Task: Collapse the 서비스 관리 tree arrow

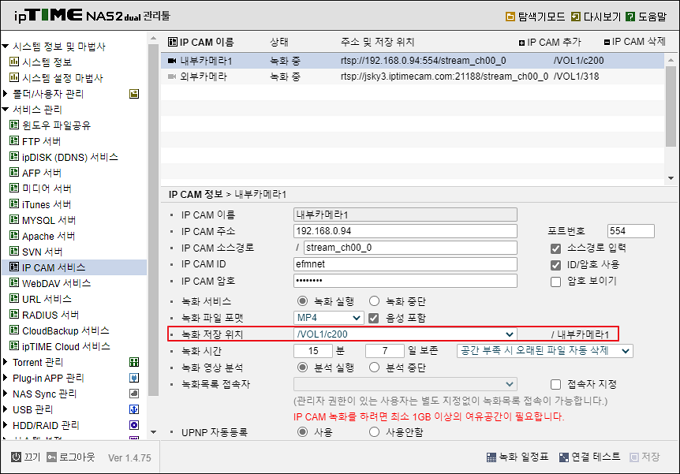Action: click(5, 109)
